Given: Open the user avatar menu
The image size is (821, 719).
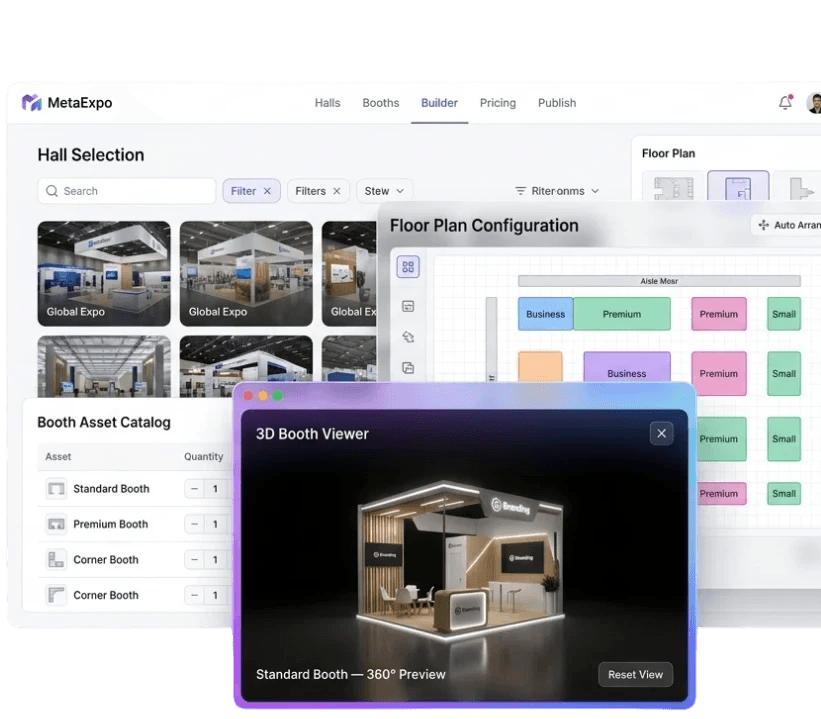Looking at the screenshot, I should (x=814, y=103).
